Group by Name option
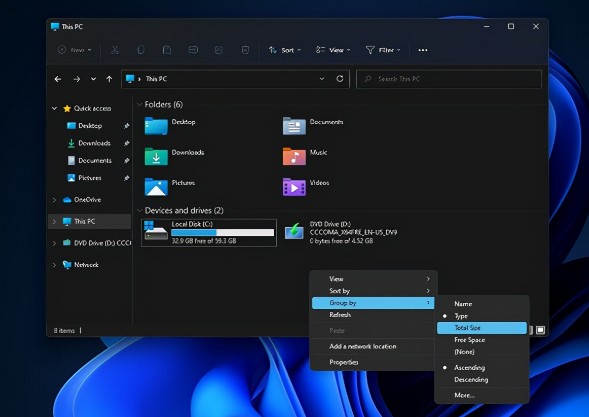Screen dimensions: 589x417 tap(463, 304)
